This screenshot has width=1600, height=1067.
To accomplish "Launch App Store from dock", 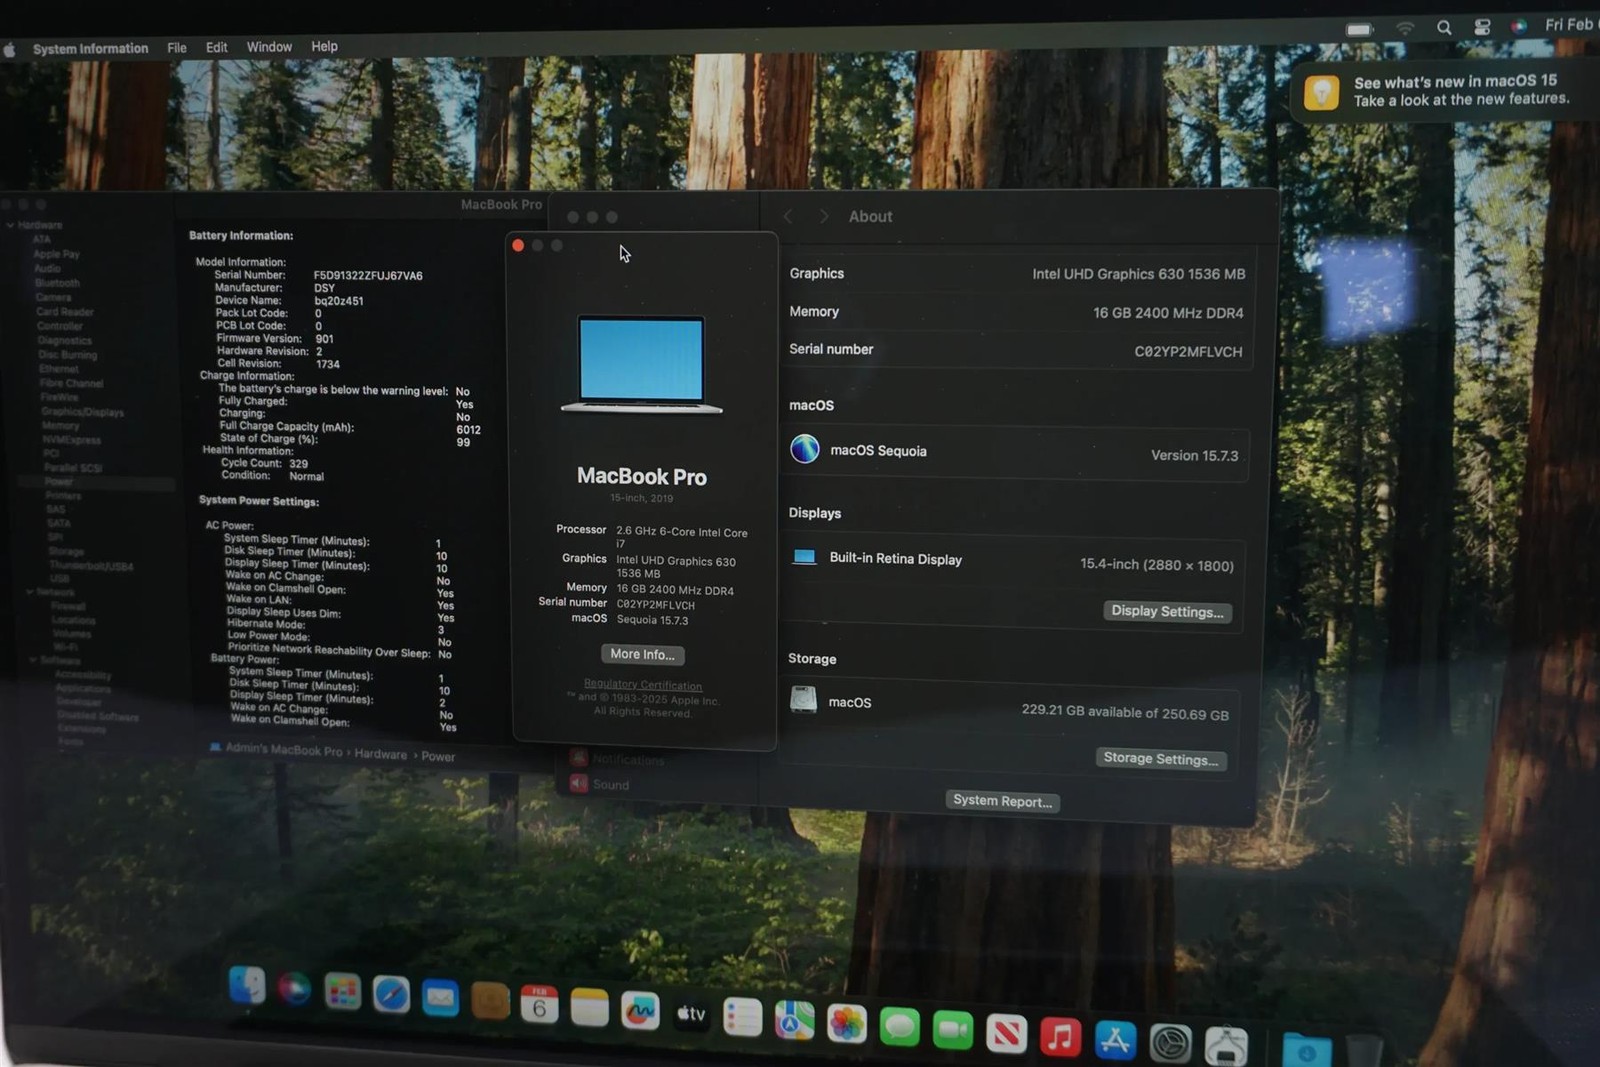I will pos(1114,1041).
